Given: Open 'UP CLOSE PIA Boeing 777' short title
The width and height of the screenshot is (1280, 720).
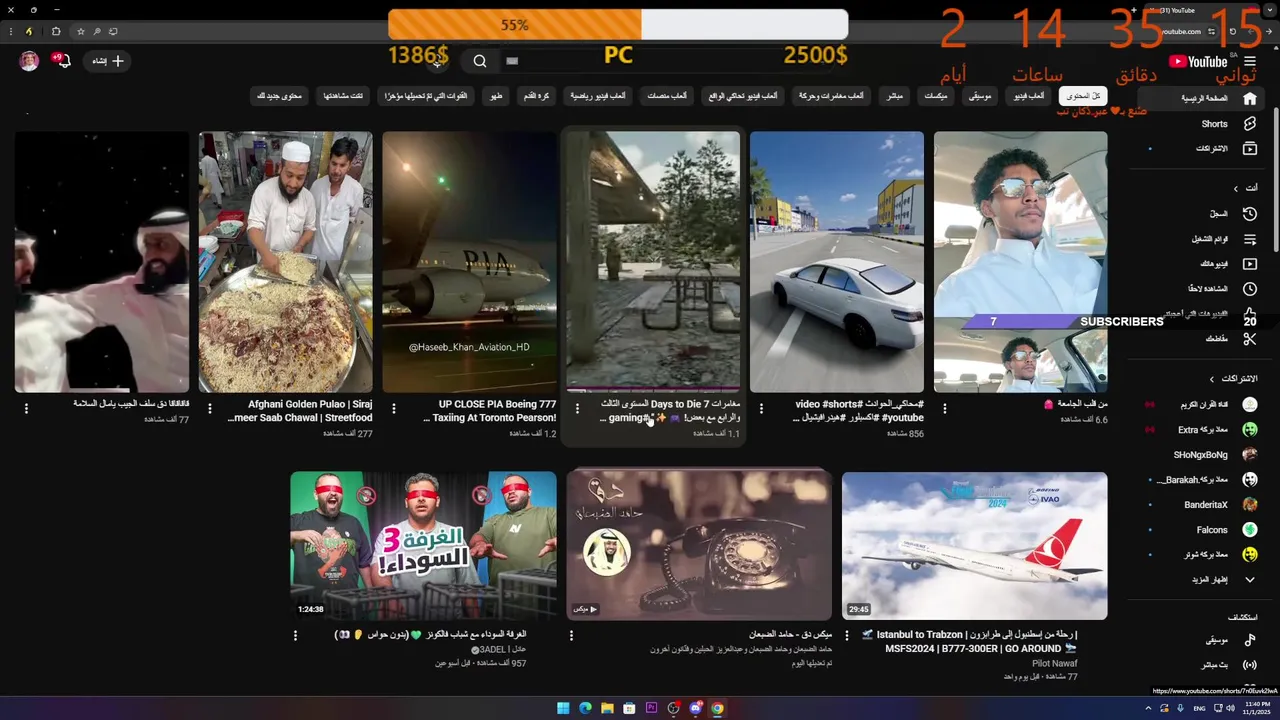Looking at the screenshot, I should pyautogui.click(x=490, y=411).
